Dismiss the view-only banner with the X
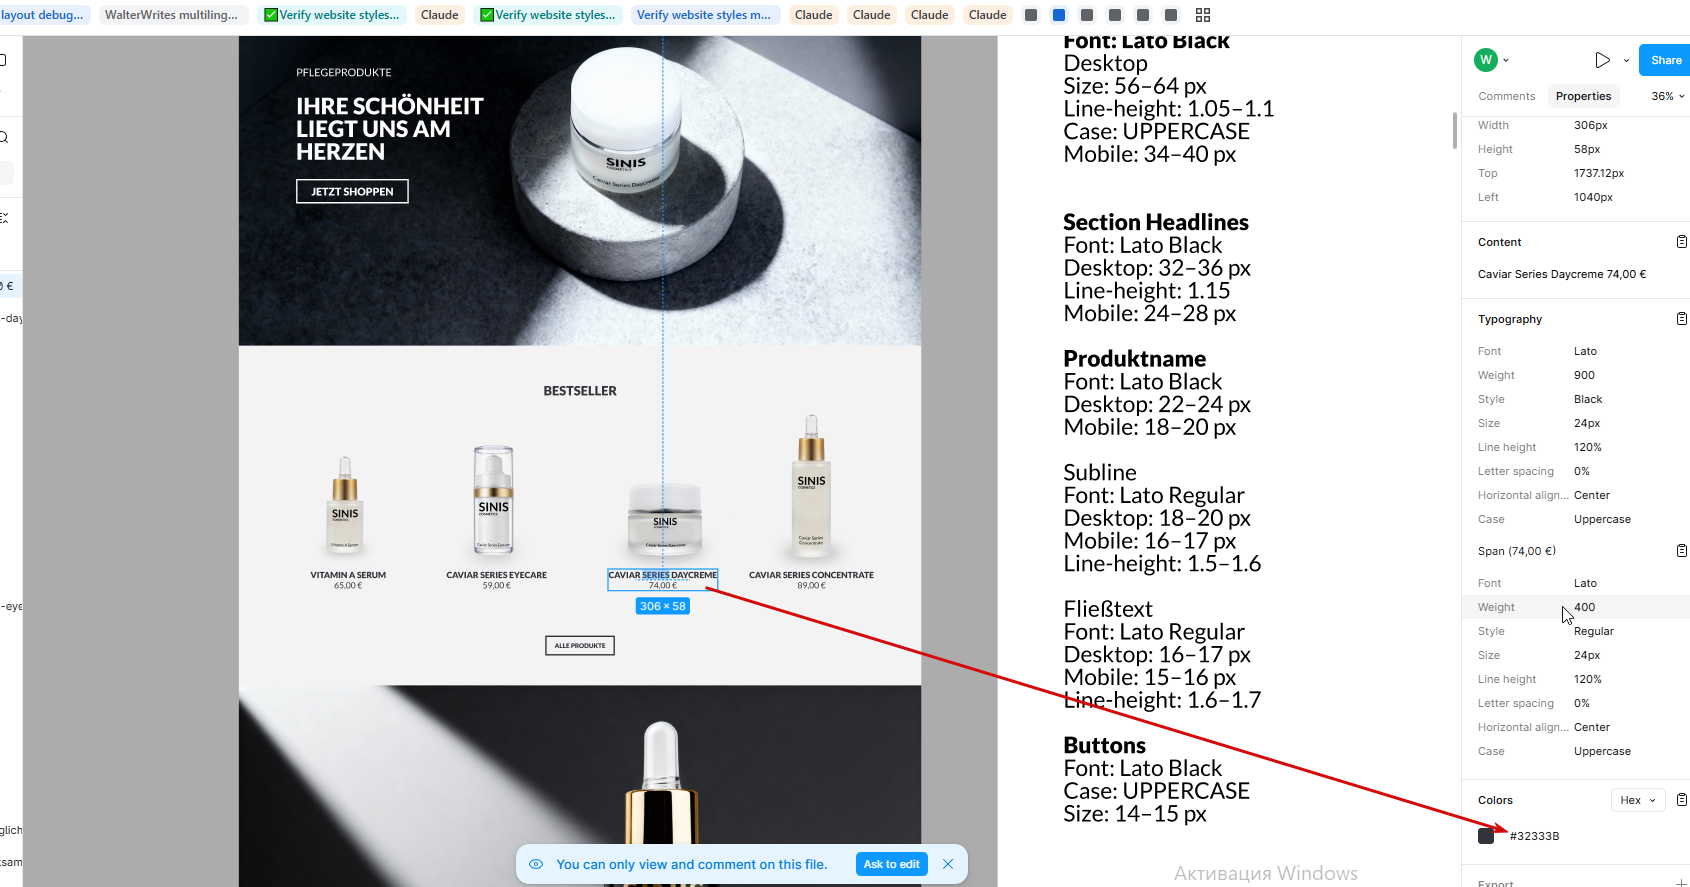This screenshot has width=1690, height=887. point(948,864)
